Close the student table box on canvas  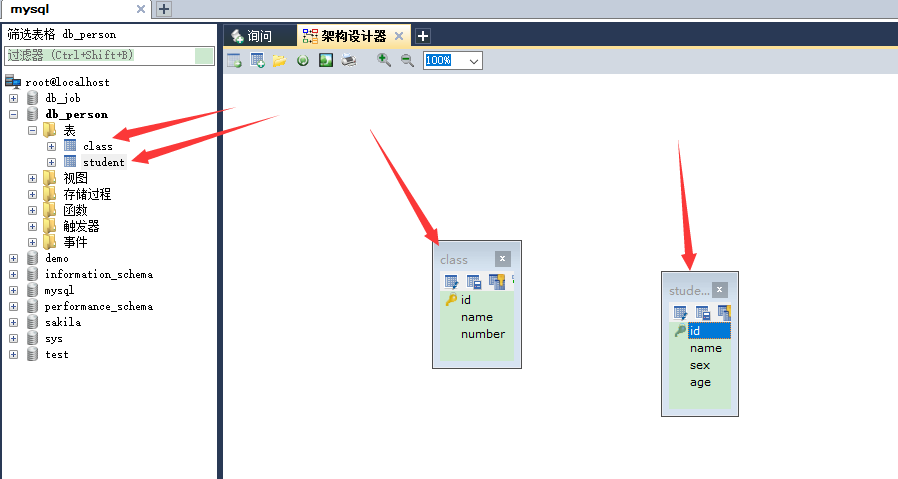coord(720,290)
